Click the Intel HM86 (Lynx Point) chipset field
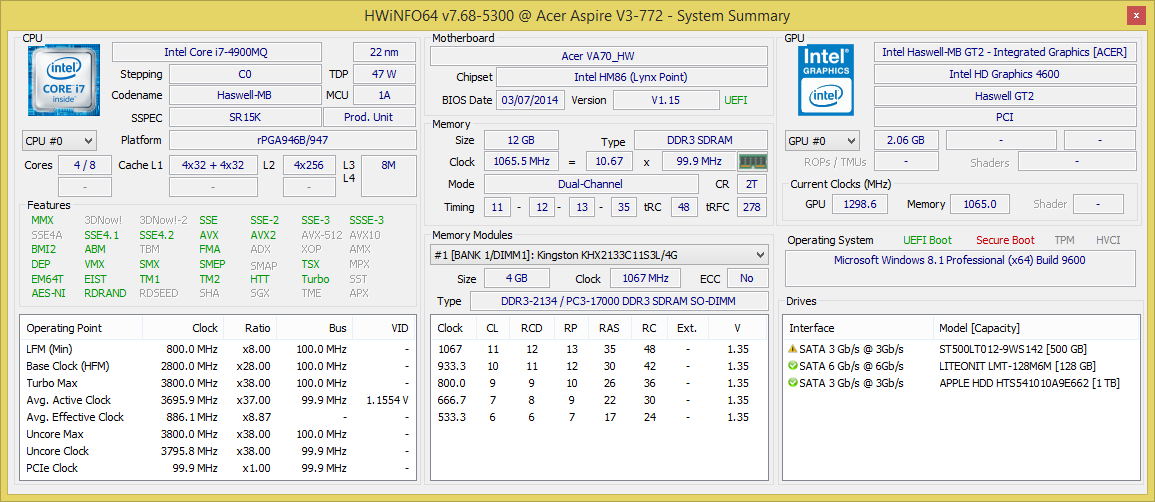1155x502 pixels. [632, 77]
